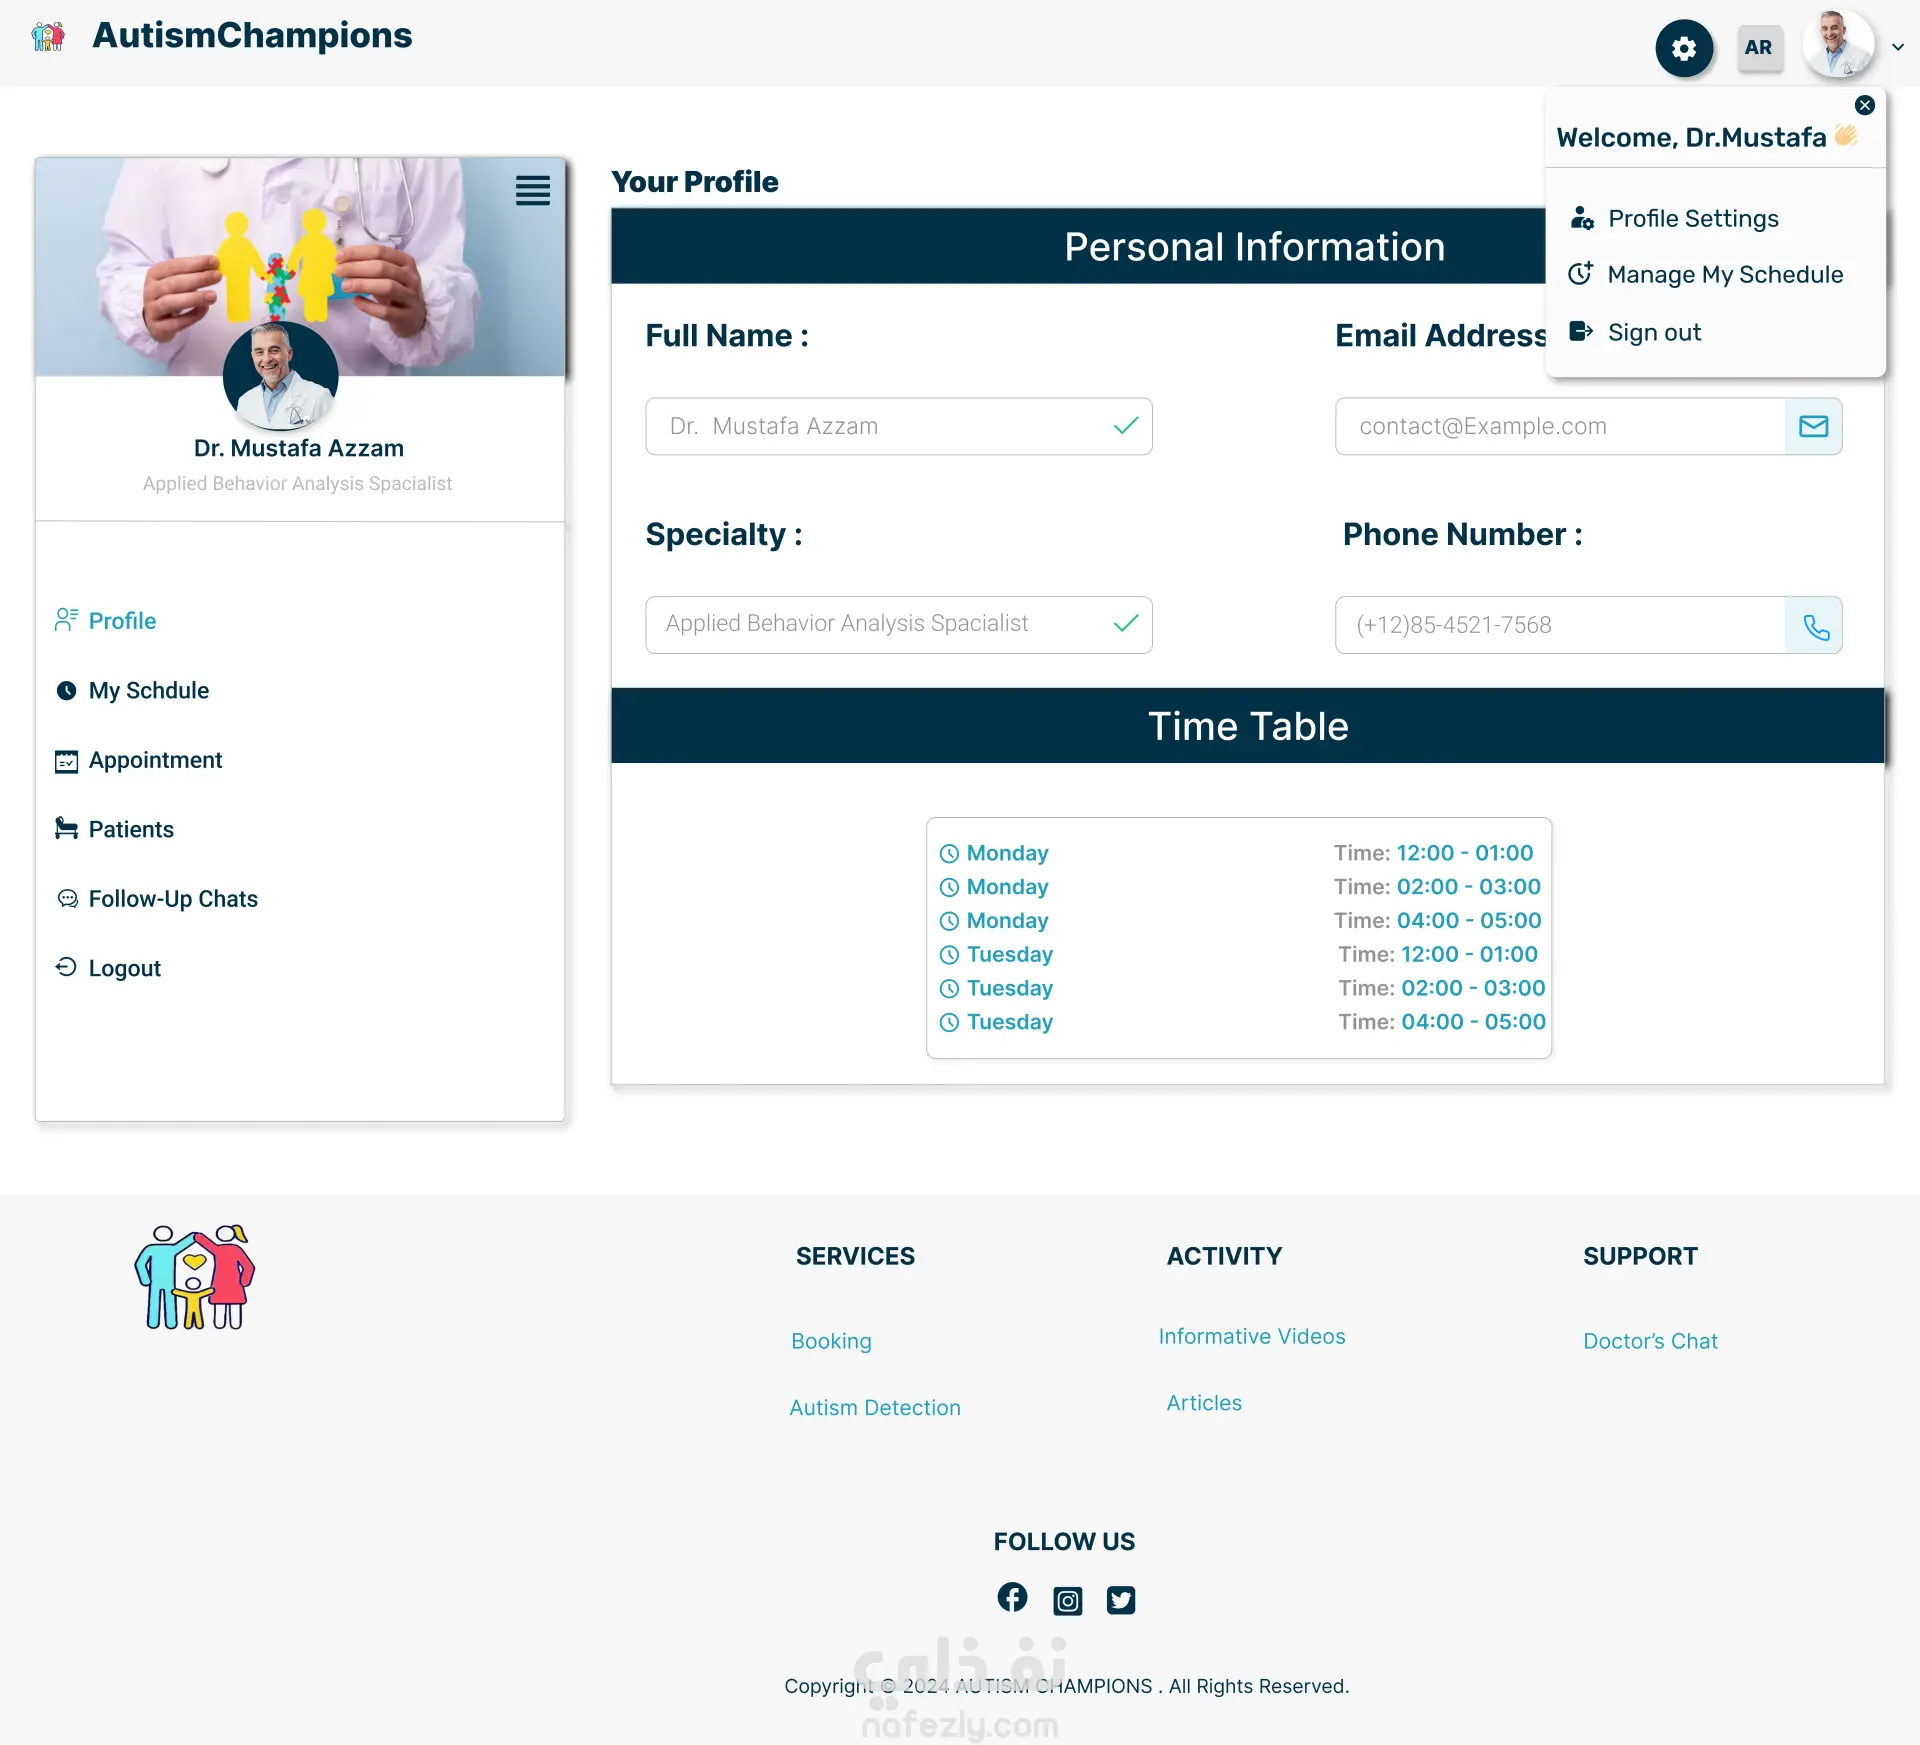Choose Manage My Schedule menu entry
The image size is (1920, 1745).
tap(1706, 275)
